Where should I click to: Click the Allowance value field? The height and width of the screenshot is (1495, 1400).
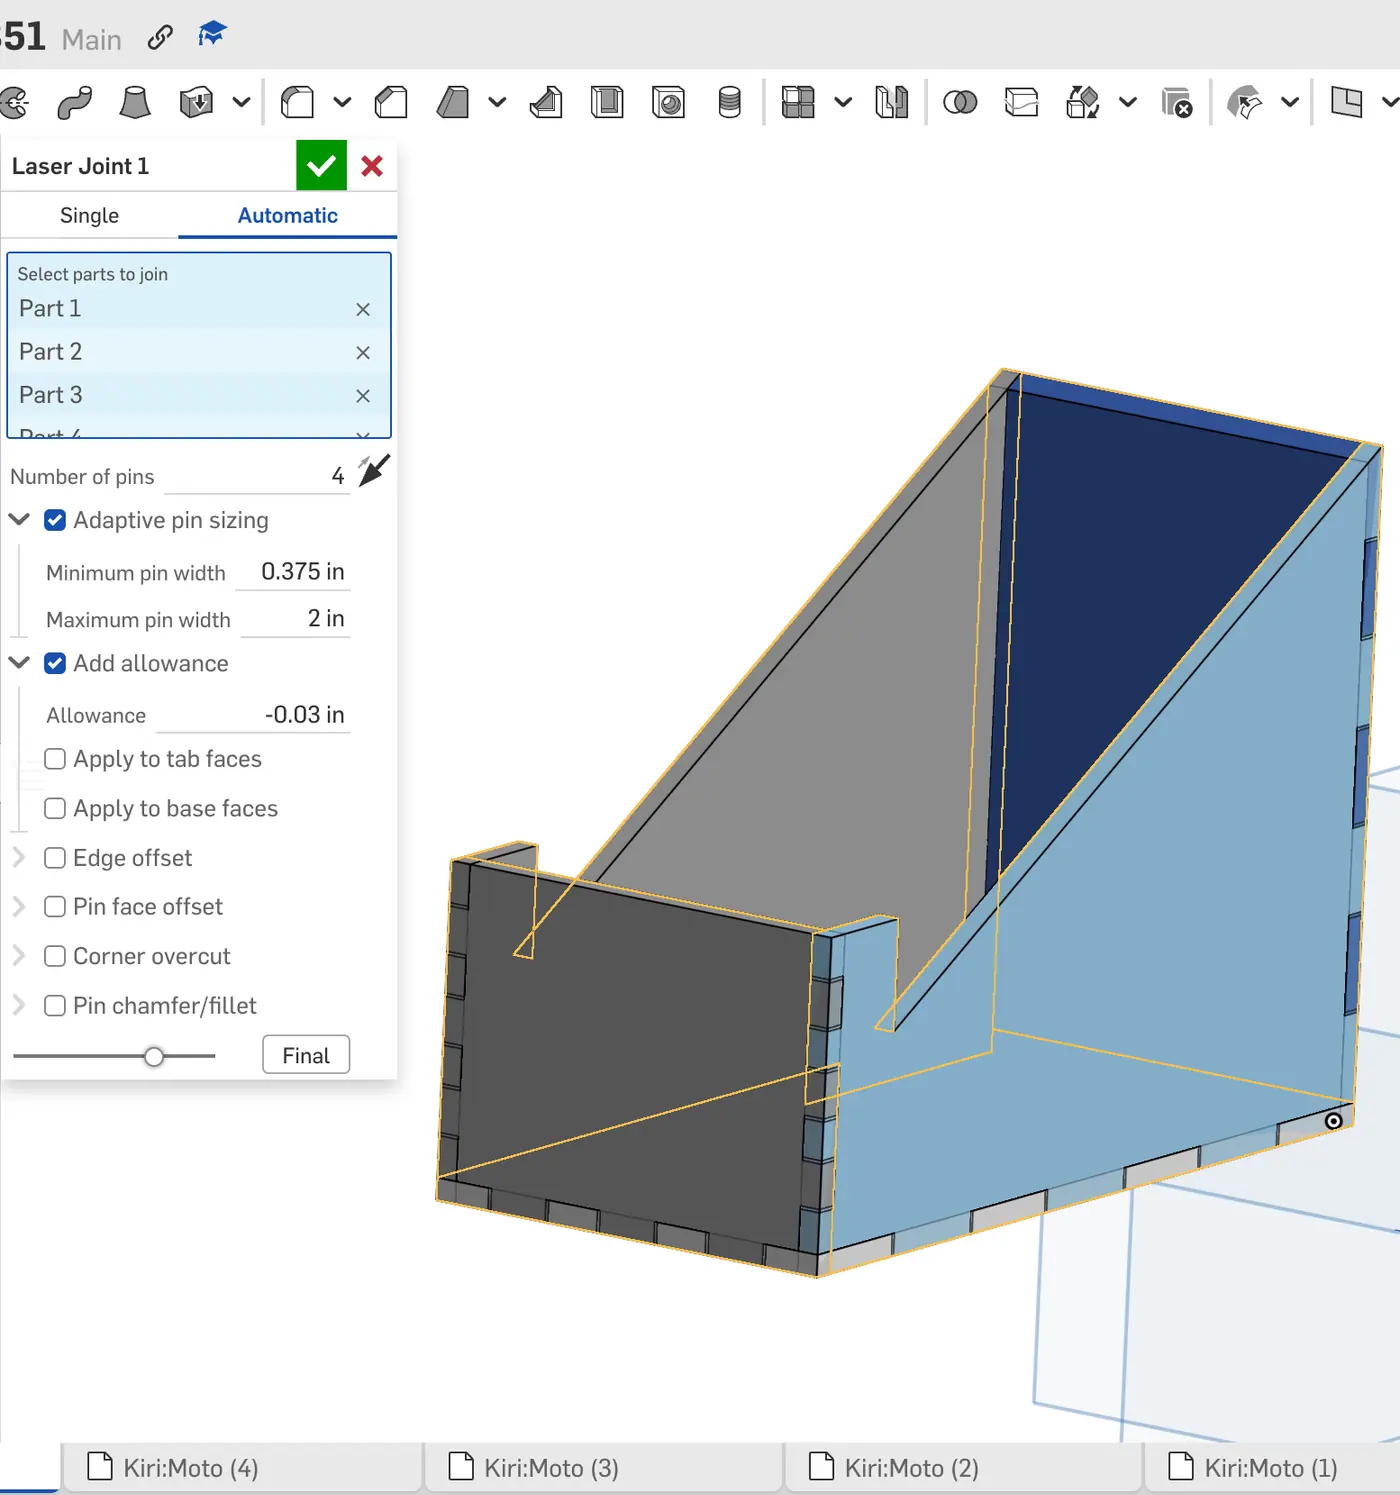254,715
